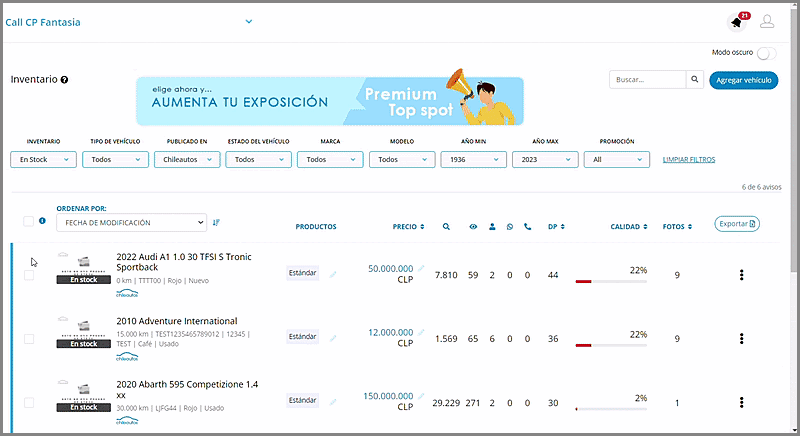The height and width of the screenshot is (436, 800).
Task: Sort by DP column
Action: [x=556, y=226]
